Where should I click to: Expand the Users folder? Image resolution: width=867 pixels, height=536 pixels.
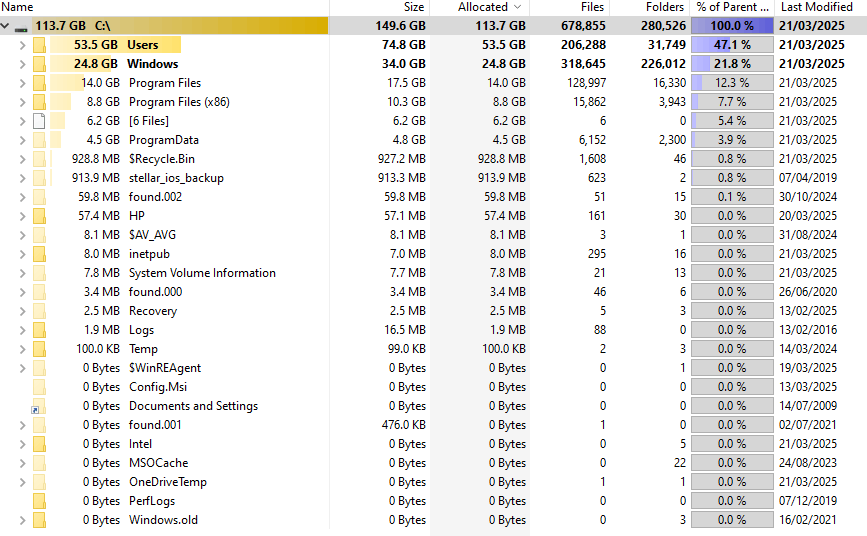pos(22,45)
